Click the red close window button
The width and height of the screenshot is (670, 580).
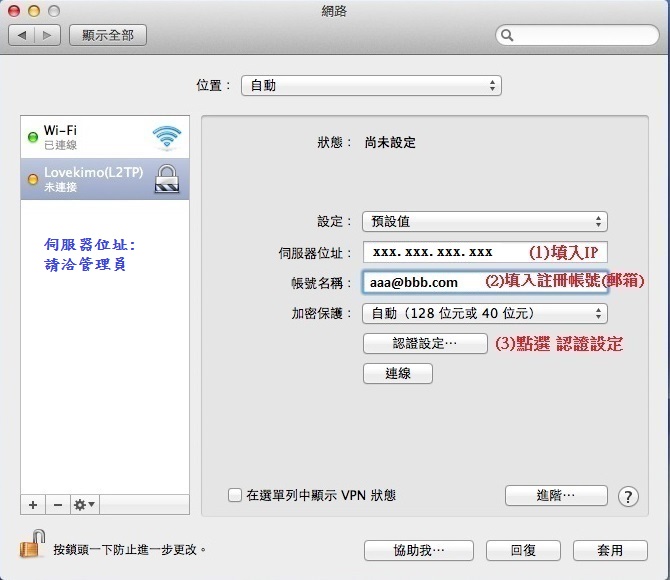pyautogui.click(x=14, y=11)
